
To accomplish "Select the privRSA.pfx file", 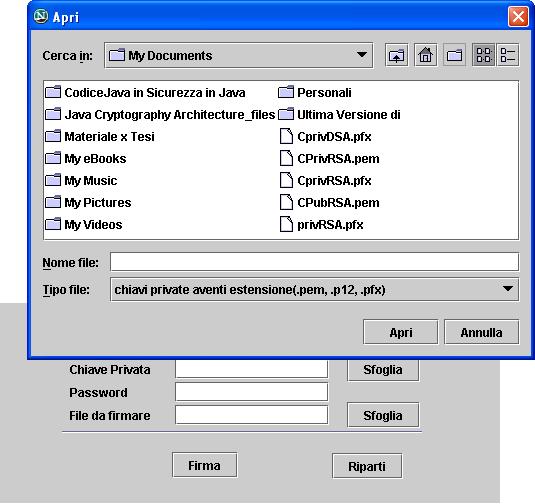I will tap(321, 225).
